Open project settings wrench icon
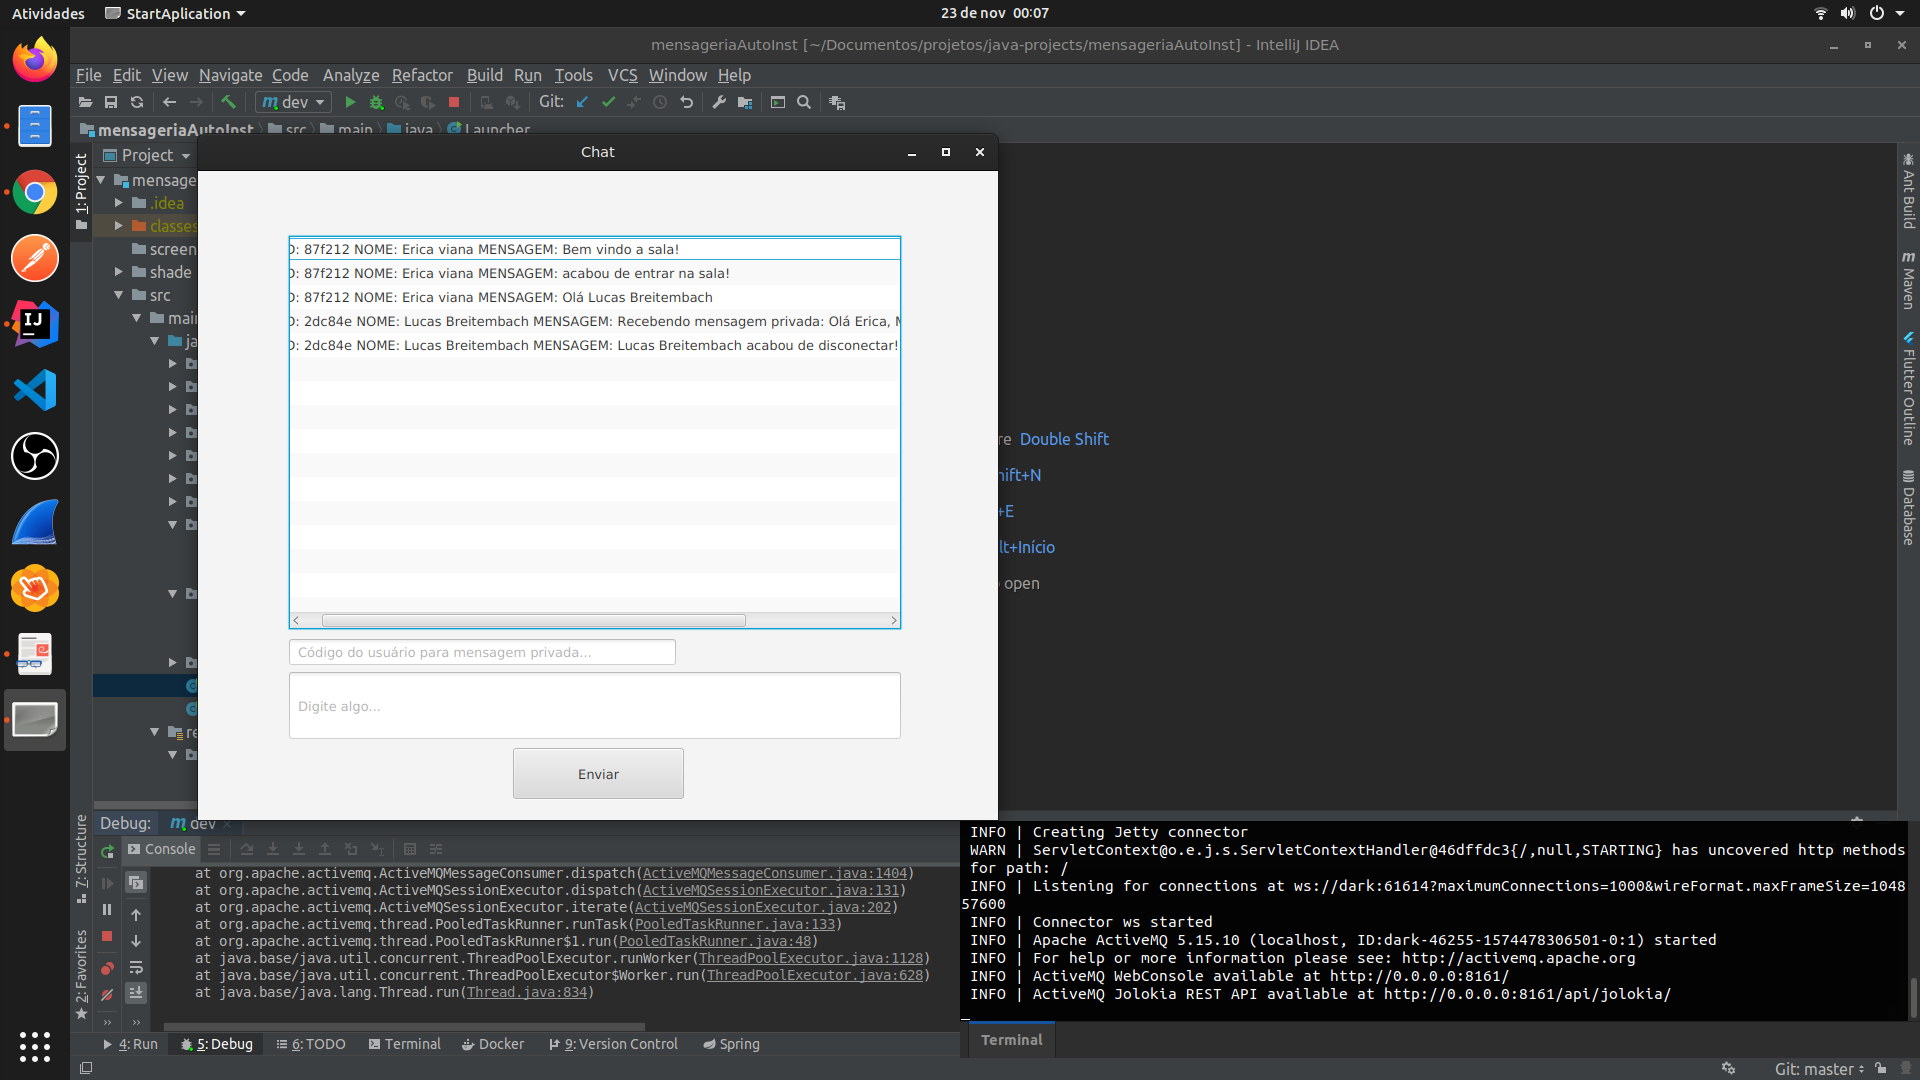This screenshot has width=1920, height=1080. (x=718, y=102)
